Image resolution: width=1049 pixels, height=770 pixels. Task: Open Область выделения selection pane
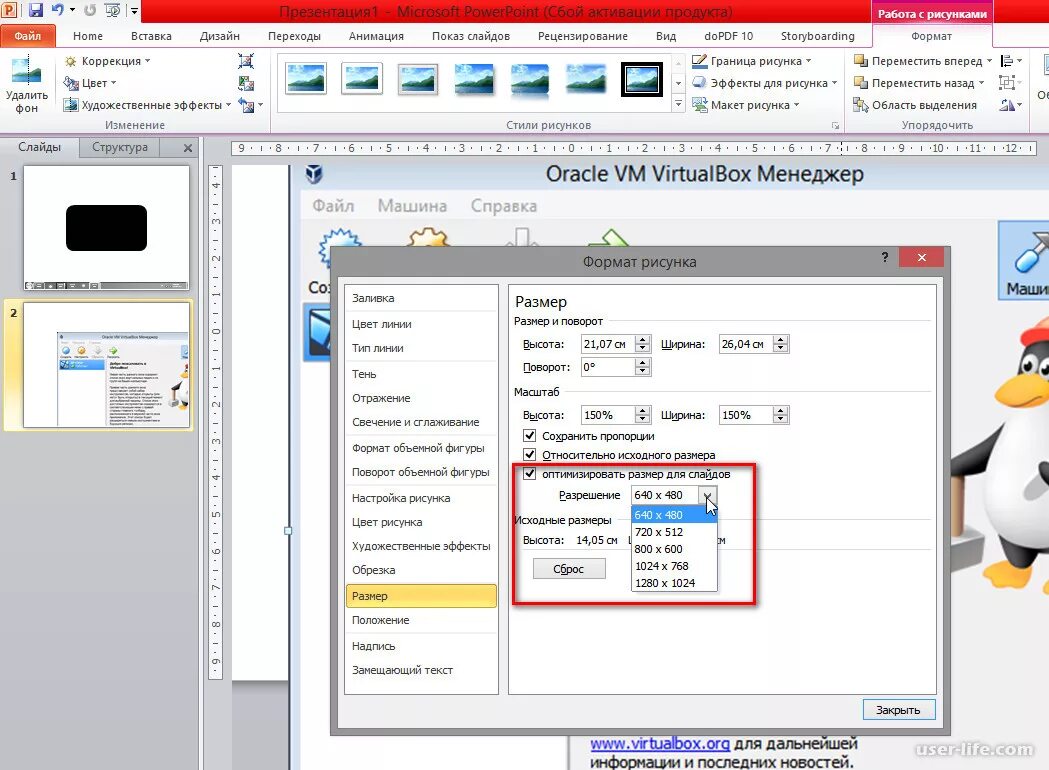click(915, 105)
